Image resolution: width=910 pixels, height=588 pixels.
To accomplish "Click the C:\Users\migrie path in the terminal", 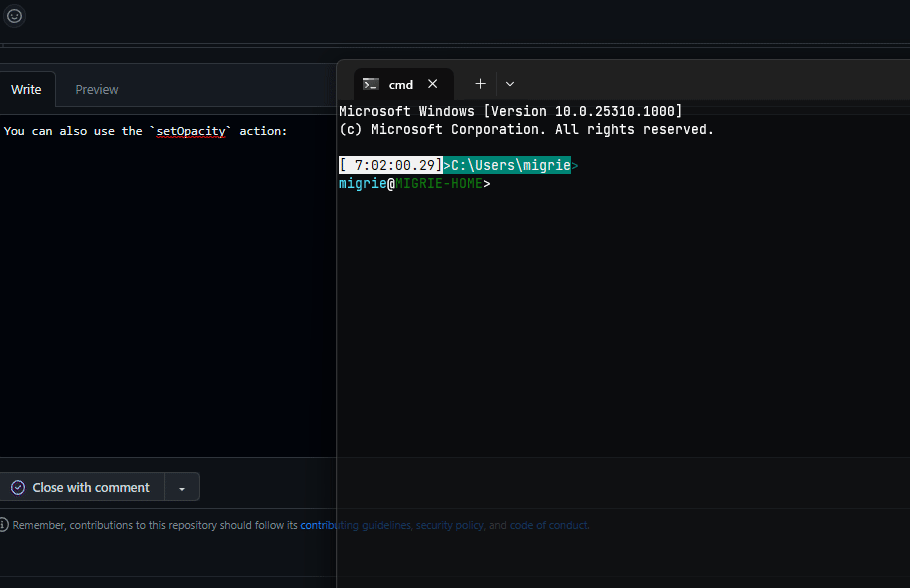I will point(508,164).
